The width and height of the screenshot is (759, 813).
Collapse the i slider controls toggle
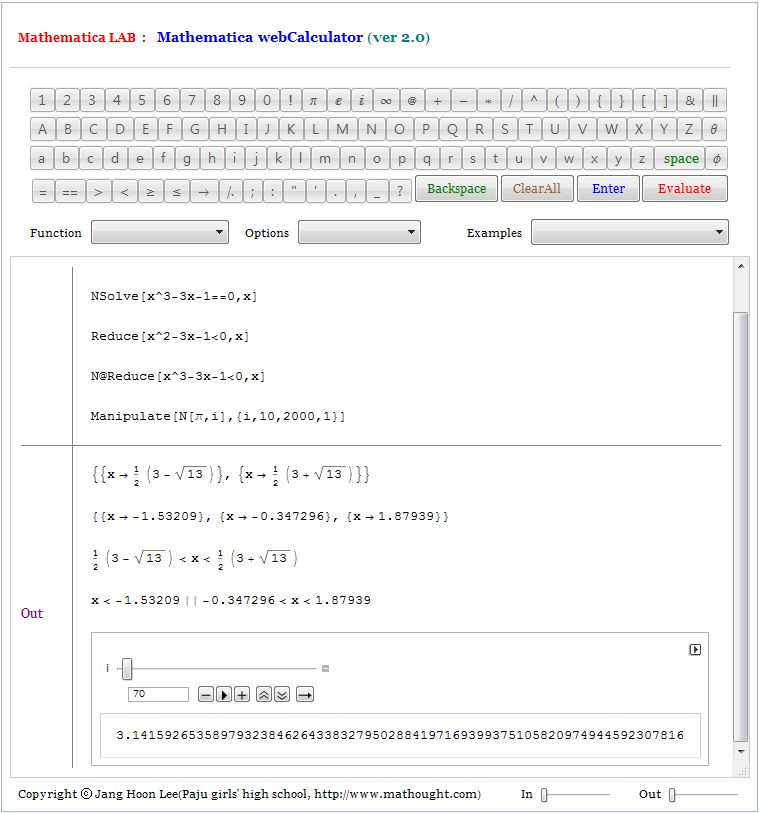pos(326,669)
